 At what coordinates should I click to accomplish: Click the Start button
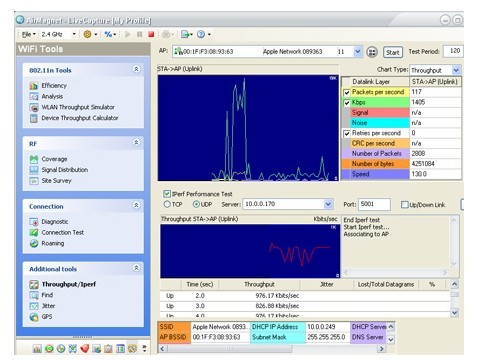pyautogui.click(x=393, y=52)
